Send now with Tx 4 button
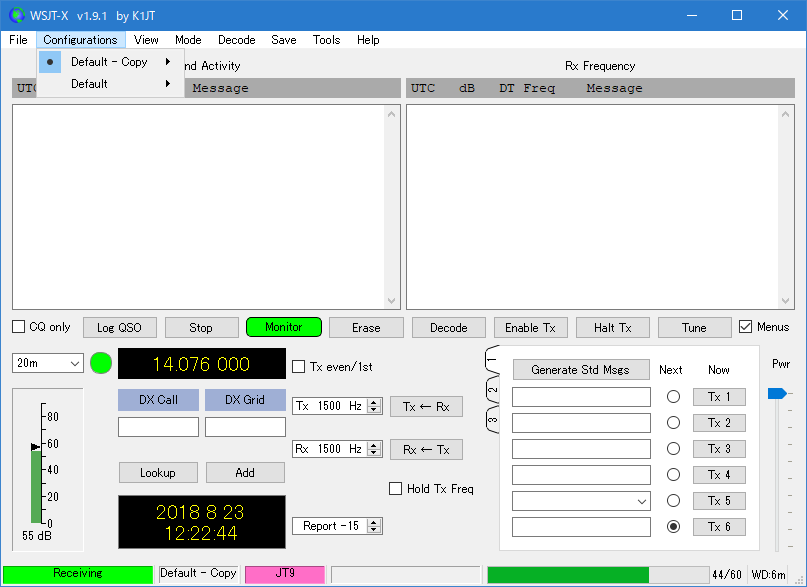The height and width of the screenshot is (587, 807). (x=719, y=475)
